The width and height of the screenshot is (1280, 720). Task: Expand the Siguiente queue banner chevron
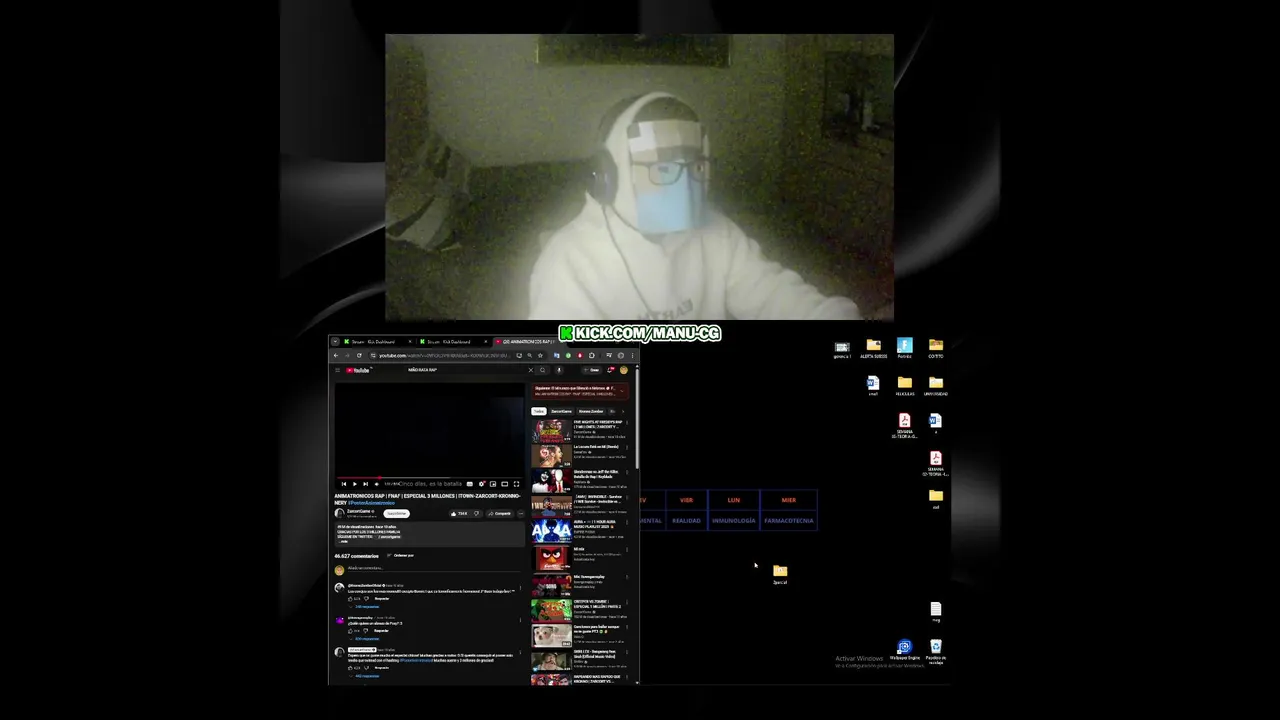point(622,391)
